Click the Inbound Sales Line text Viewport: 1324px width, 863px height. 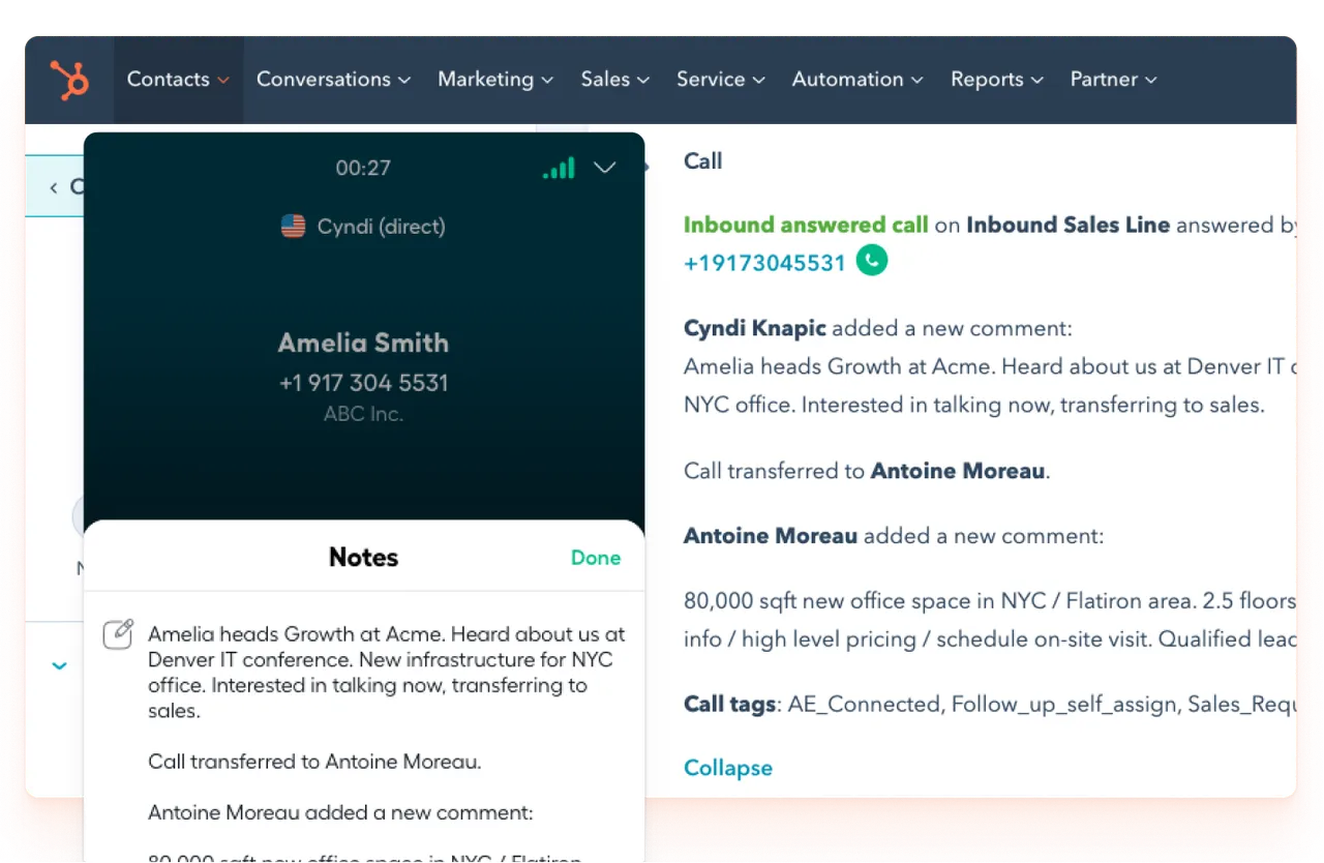pos(1068,225)
